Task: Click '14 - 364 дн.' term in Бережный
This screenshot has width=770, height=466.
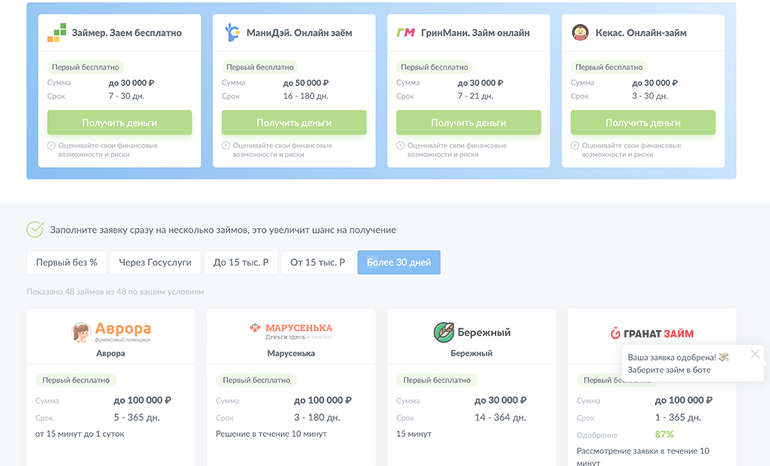Action: pyautogui.click(x=500, y=417)
